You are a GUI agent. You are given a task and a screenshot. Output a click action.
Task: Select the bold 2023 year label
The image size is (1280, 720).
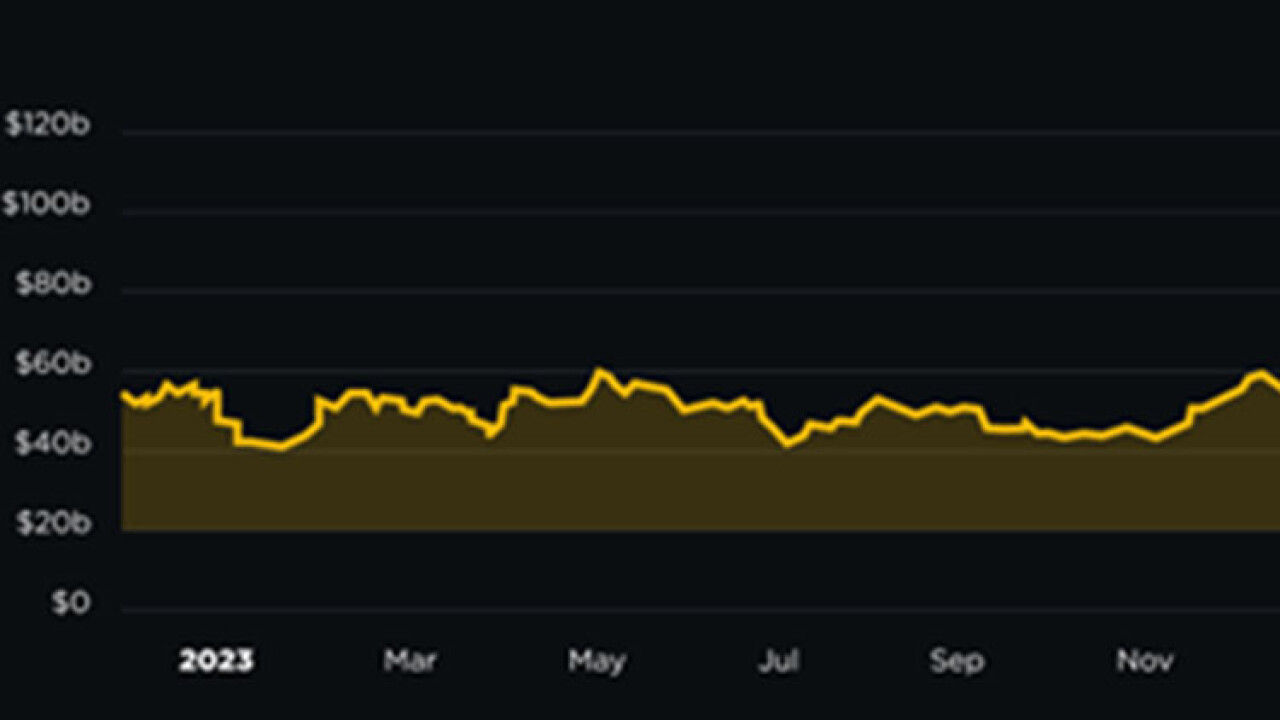click(x=216, y=661)
